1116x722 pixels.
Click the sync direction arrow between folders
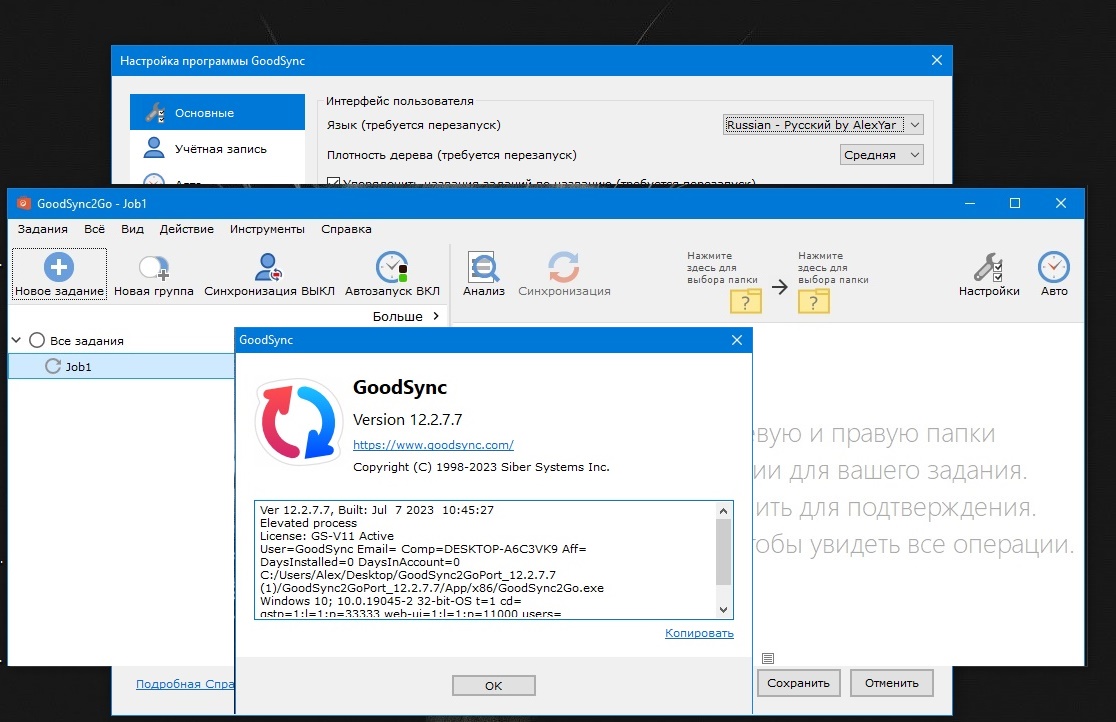779,287
